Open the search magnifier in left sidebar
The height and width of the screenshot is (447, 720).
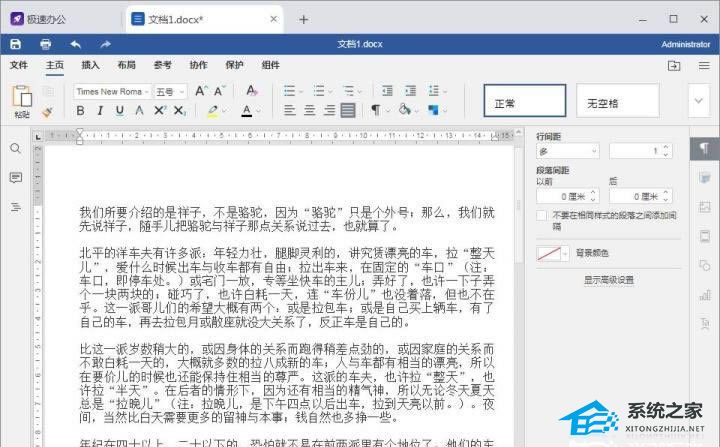[x=16, y=148]
